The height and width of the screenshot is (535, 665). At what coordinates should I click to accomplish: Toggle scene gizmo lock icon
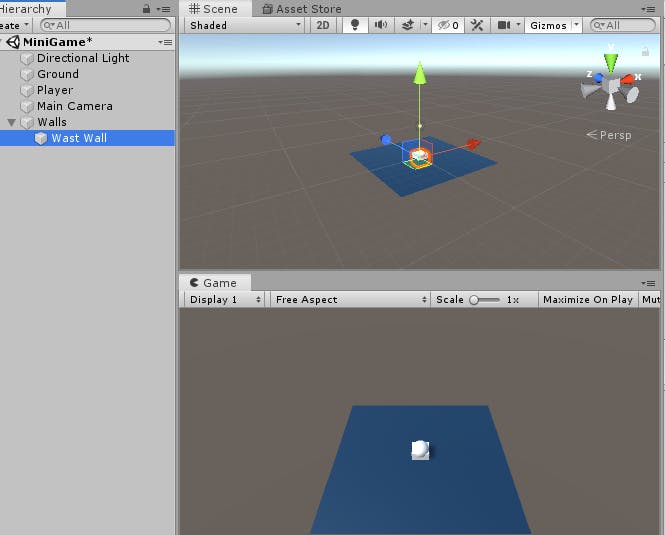click(x=645, y=52)
